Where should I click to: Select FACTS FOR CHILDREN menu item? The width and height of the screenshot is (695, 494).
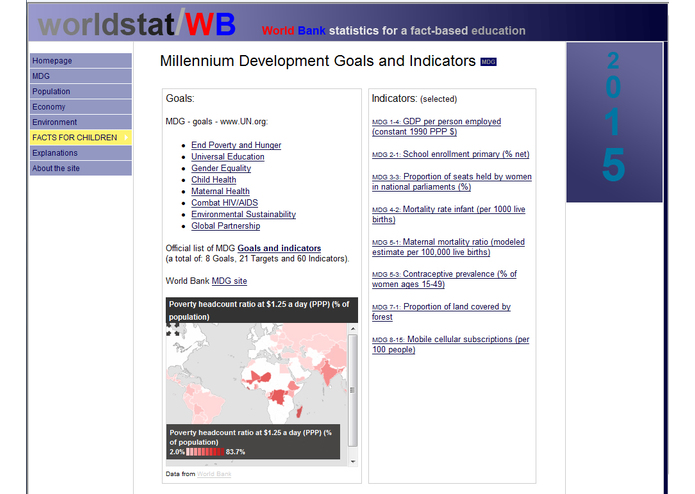[81, 137]
